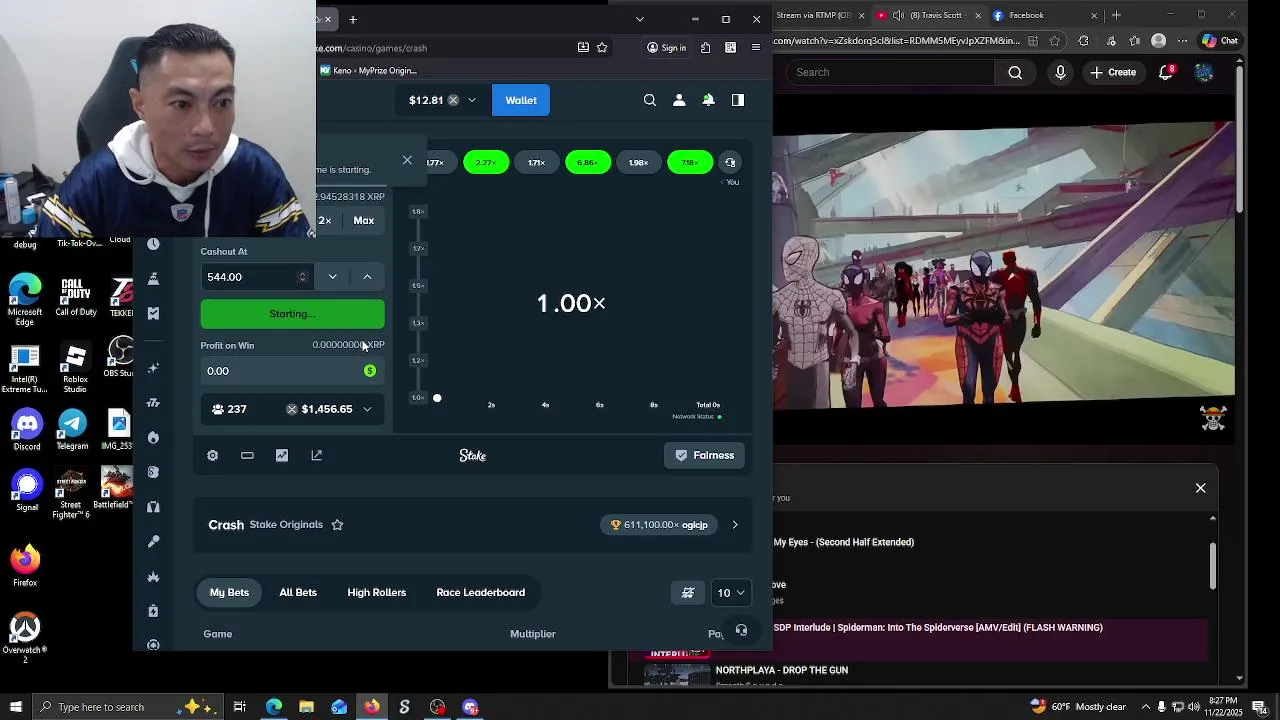Image resolution: width=1280 pixels, height=720 pixels.
Task: Select the 2.27× past result pill
Action: click(486, 162)
